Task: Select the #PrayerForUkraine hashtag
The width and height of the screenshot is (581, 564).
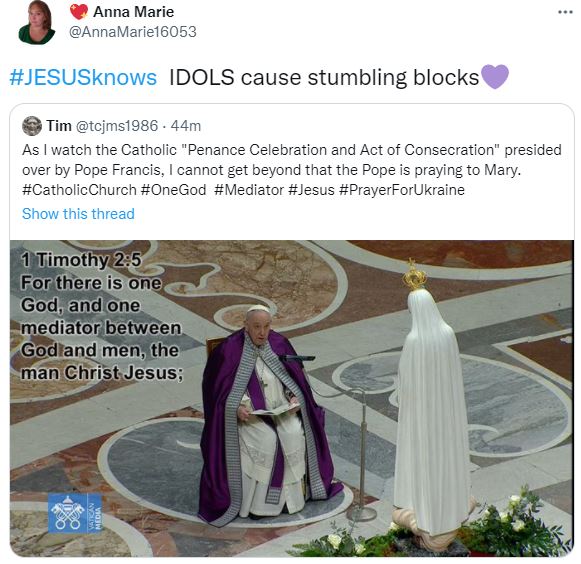Action: (x=402, y=190)
